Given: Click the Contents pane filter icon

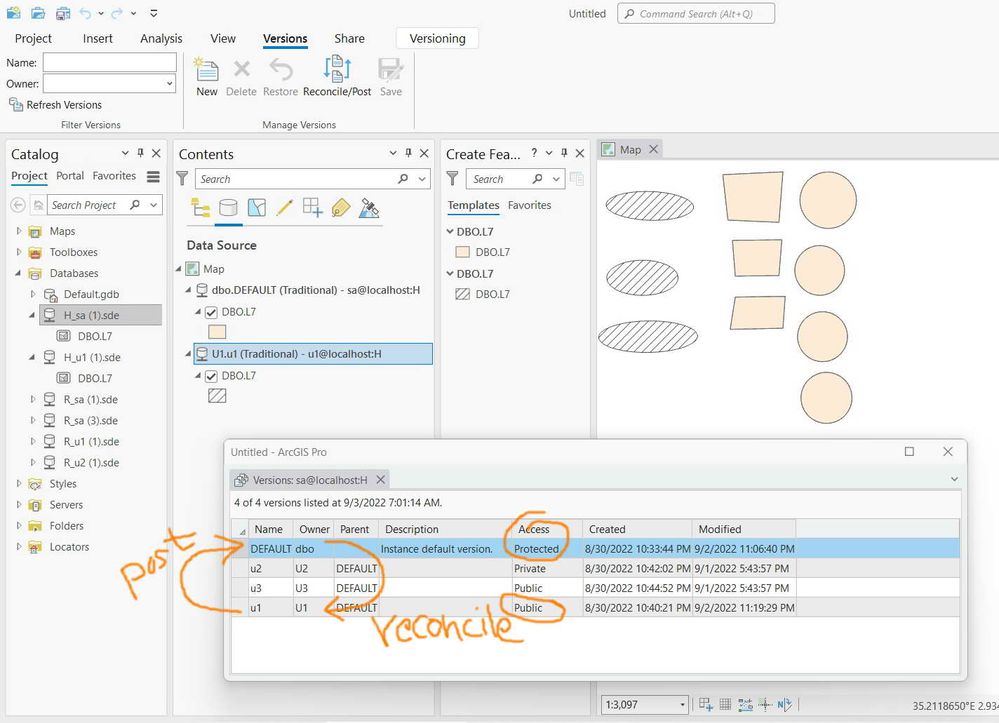Looking at the screenshot, I should (x=182, y=178).
